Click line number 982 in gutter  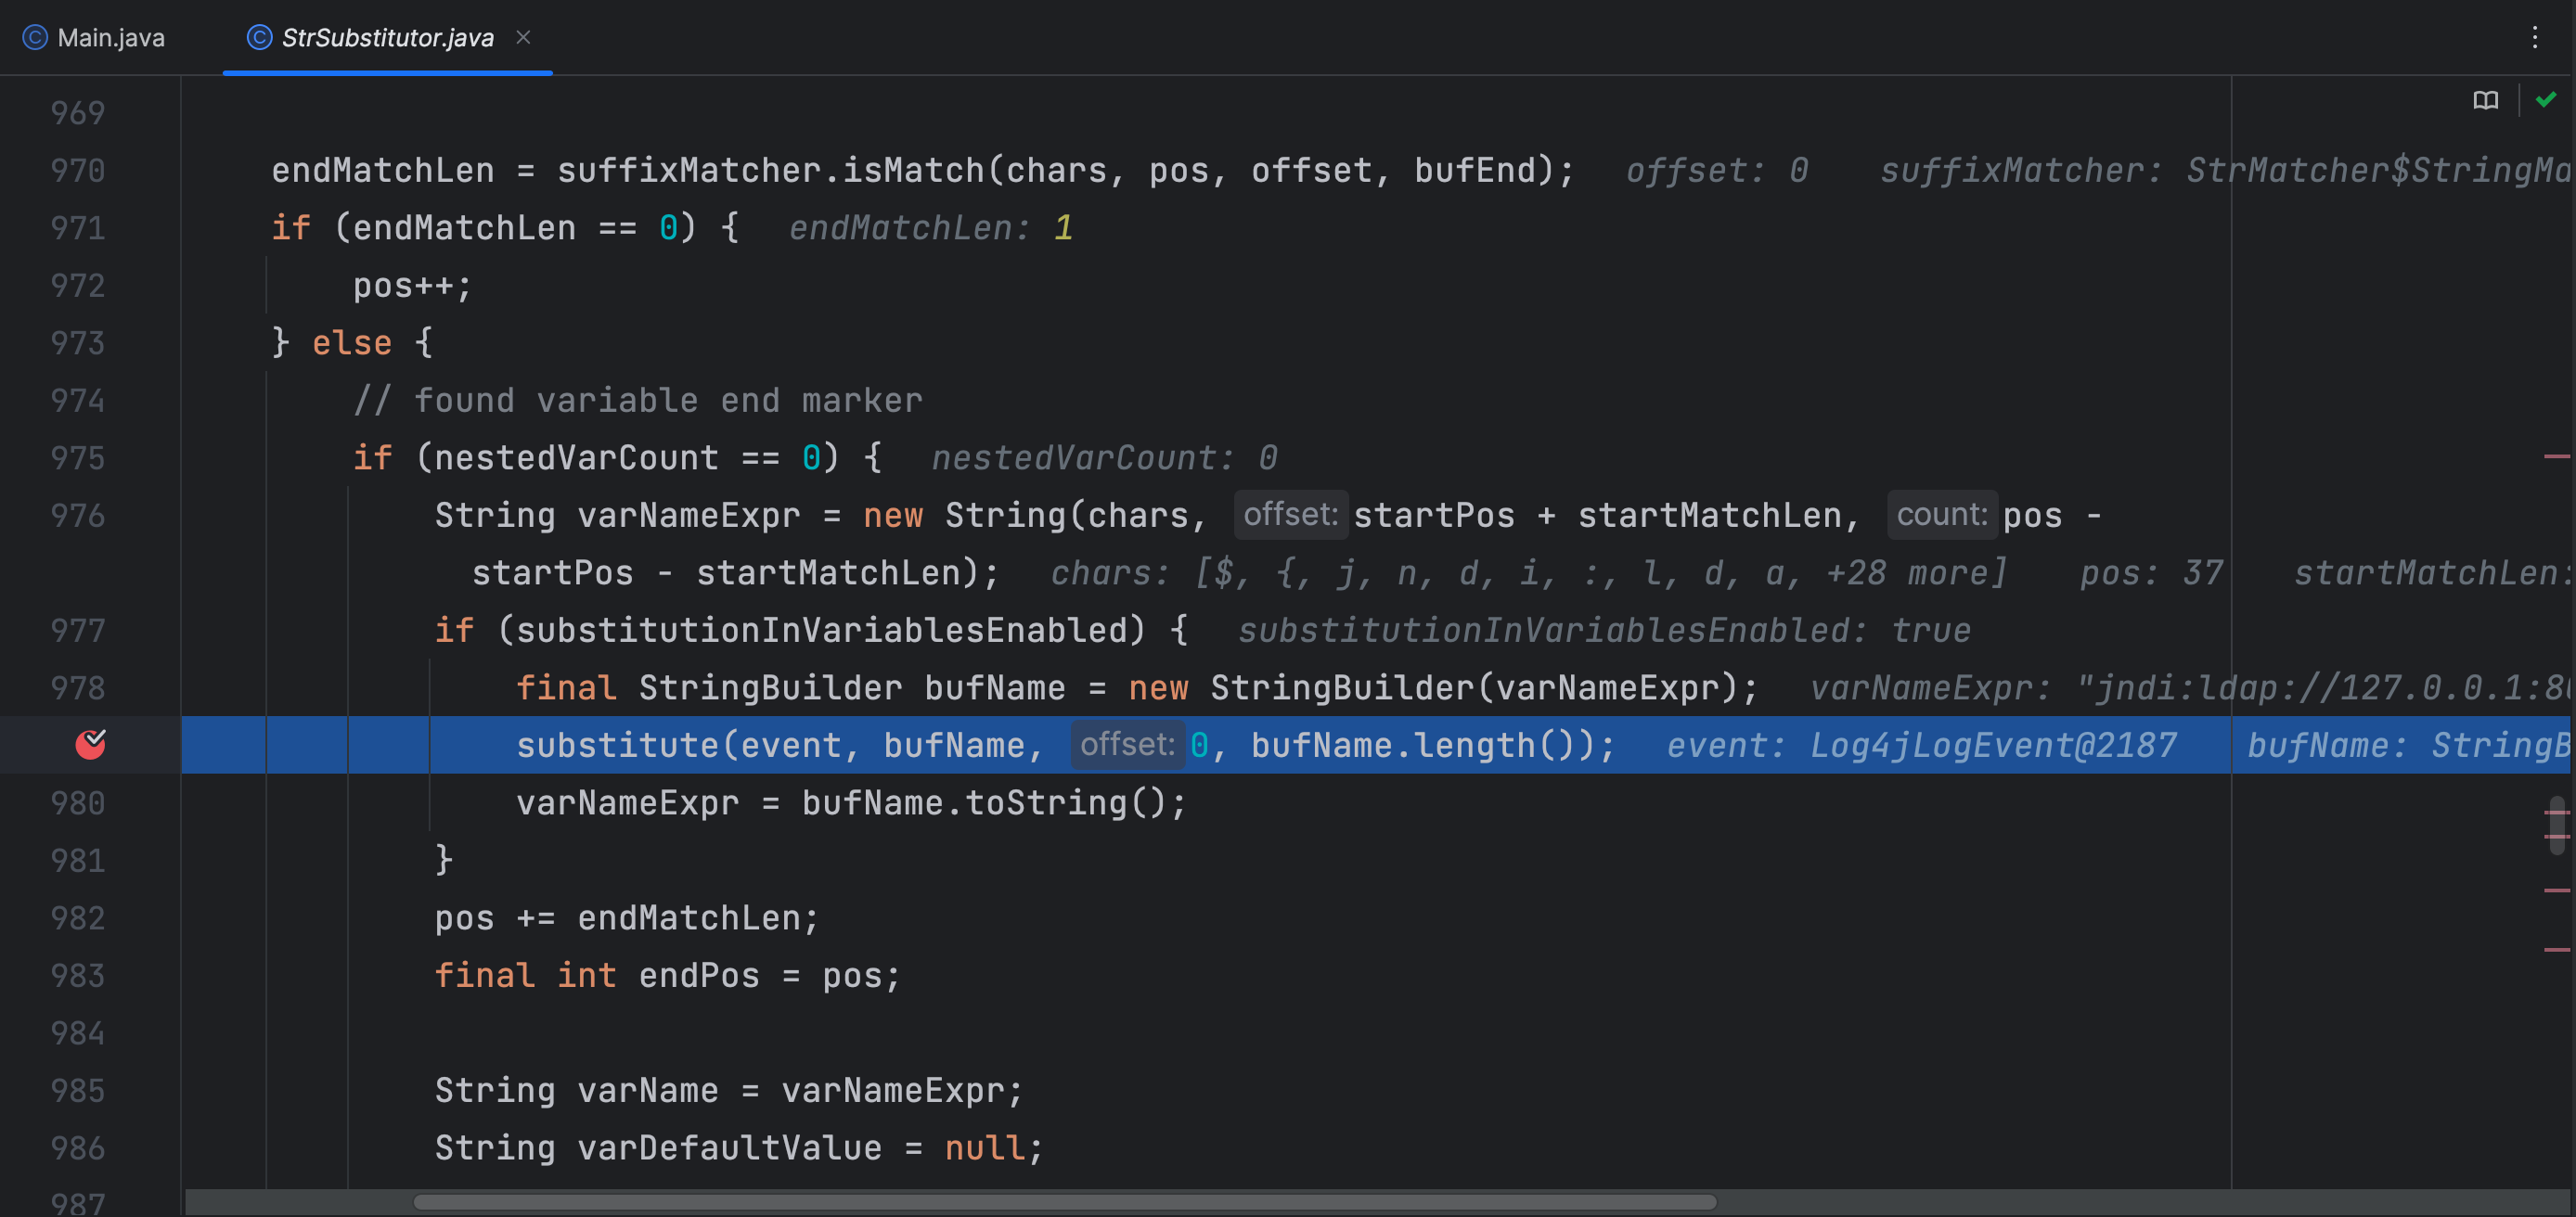click(77, 917)
